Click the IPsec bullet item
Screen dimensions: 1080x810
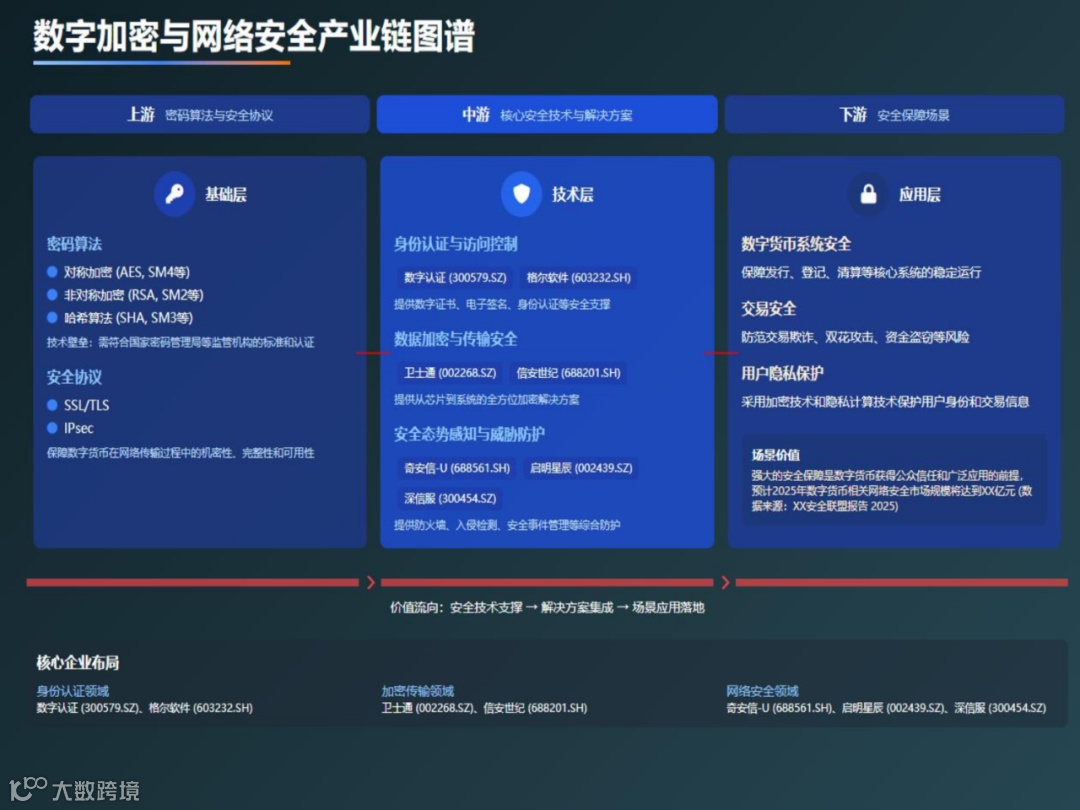point(70,428)
